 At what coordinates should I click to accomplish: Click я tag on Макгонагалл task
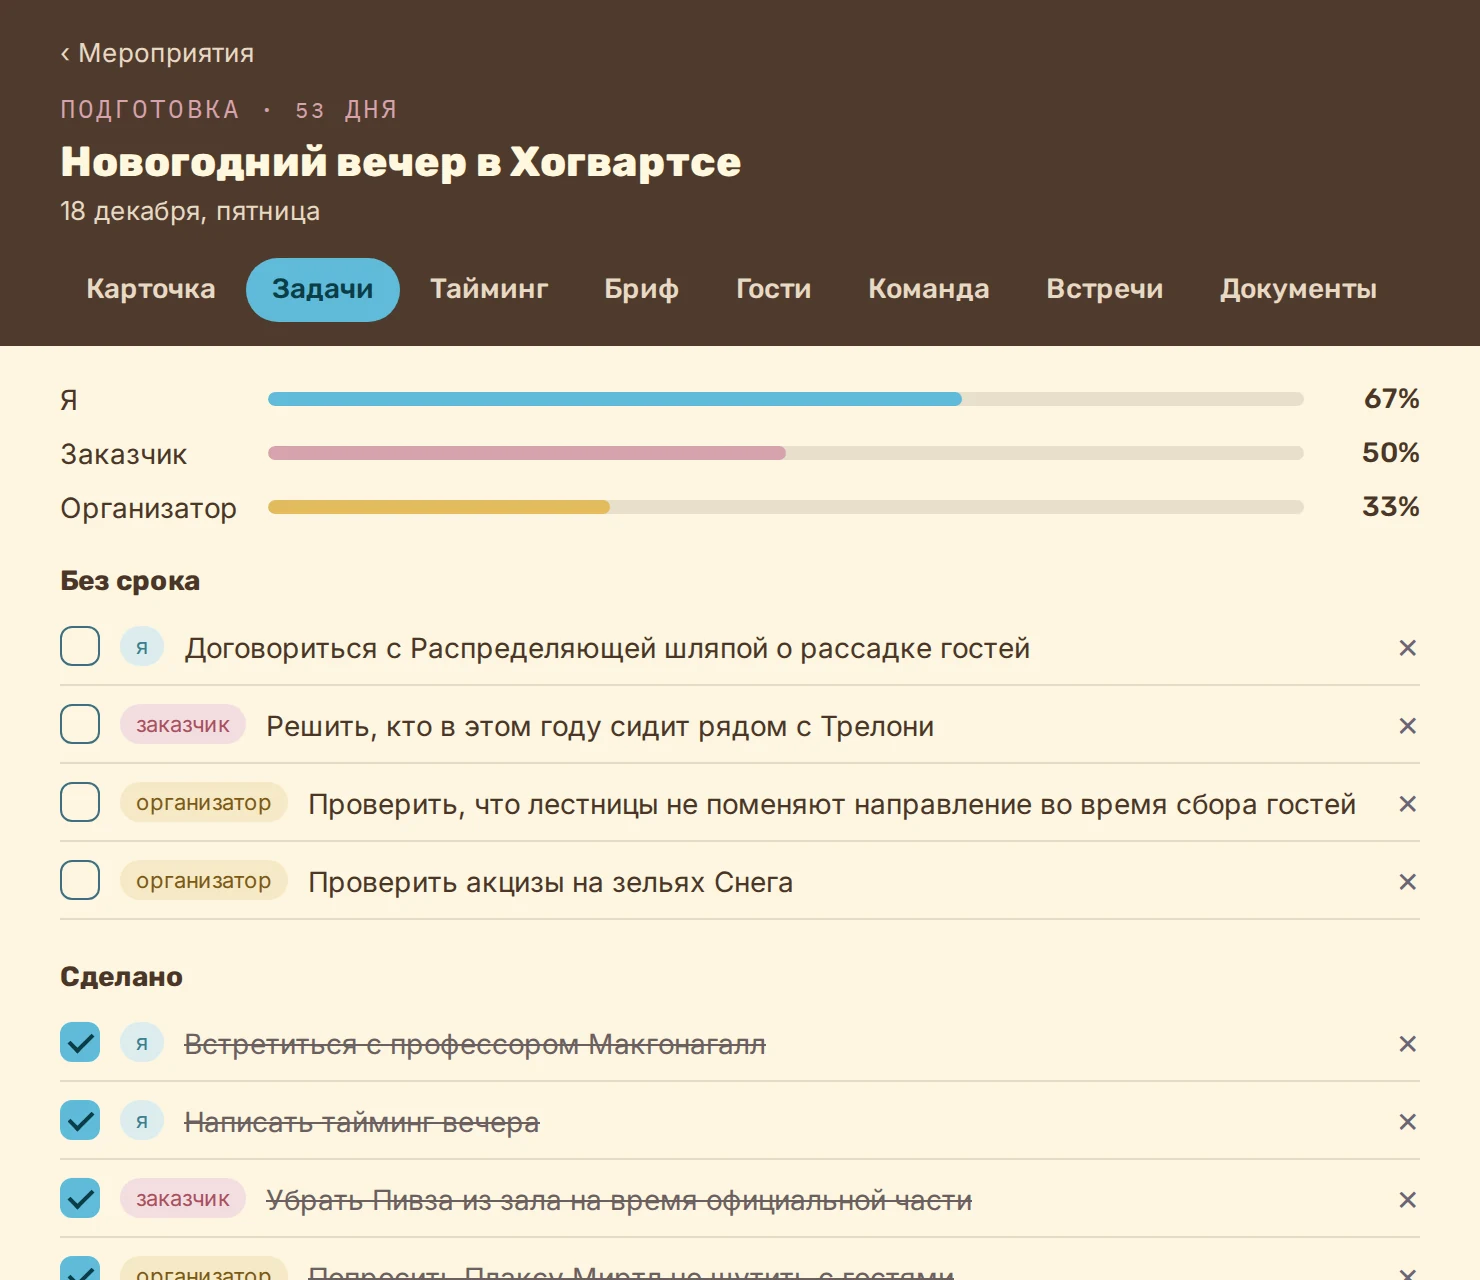pyautogui.click(x=142, y=1043)
